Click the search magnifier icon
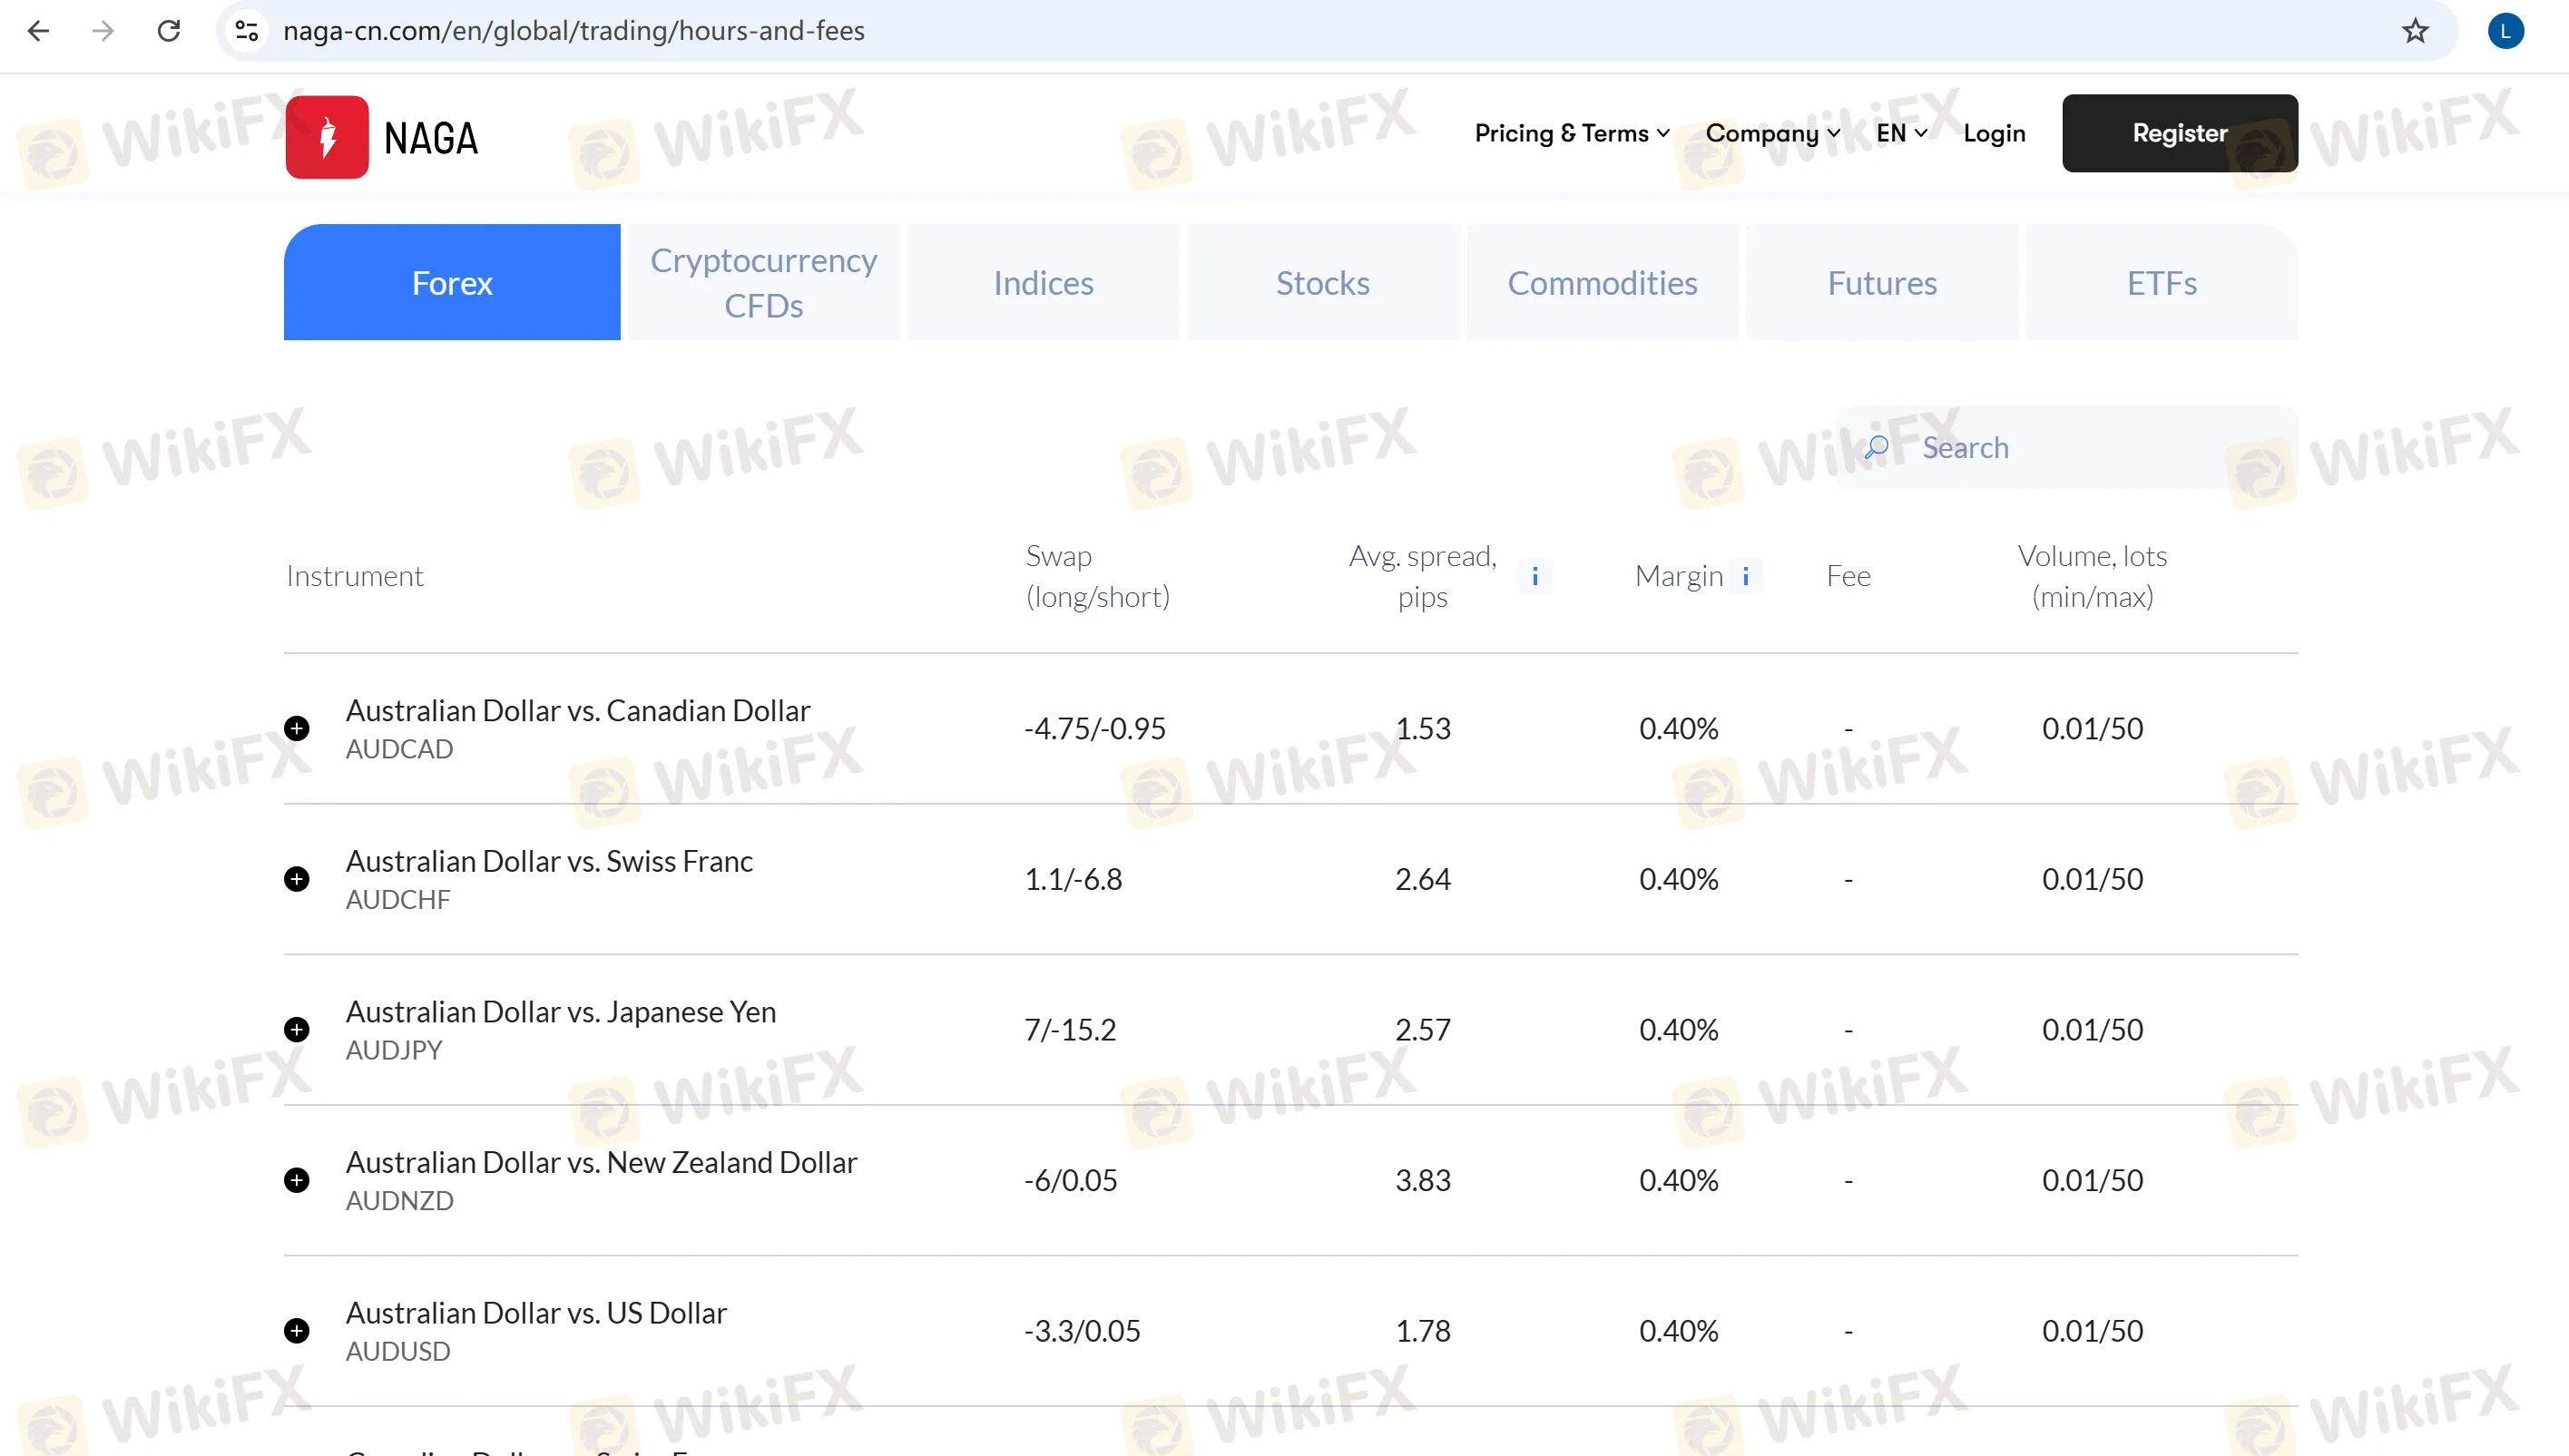 point(1876,447)
